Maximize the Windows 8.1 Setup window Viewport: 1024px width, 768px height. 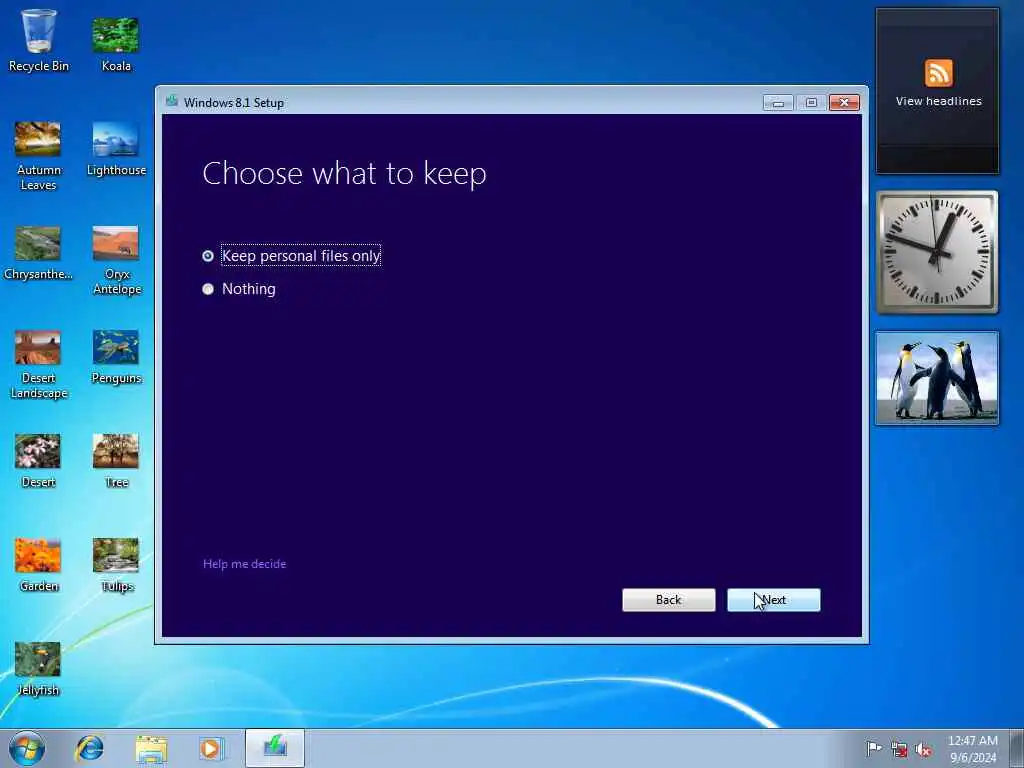click(x=811, y=103)
